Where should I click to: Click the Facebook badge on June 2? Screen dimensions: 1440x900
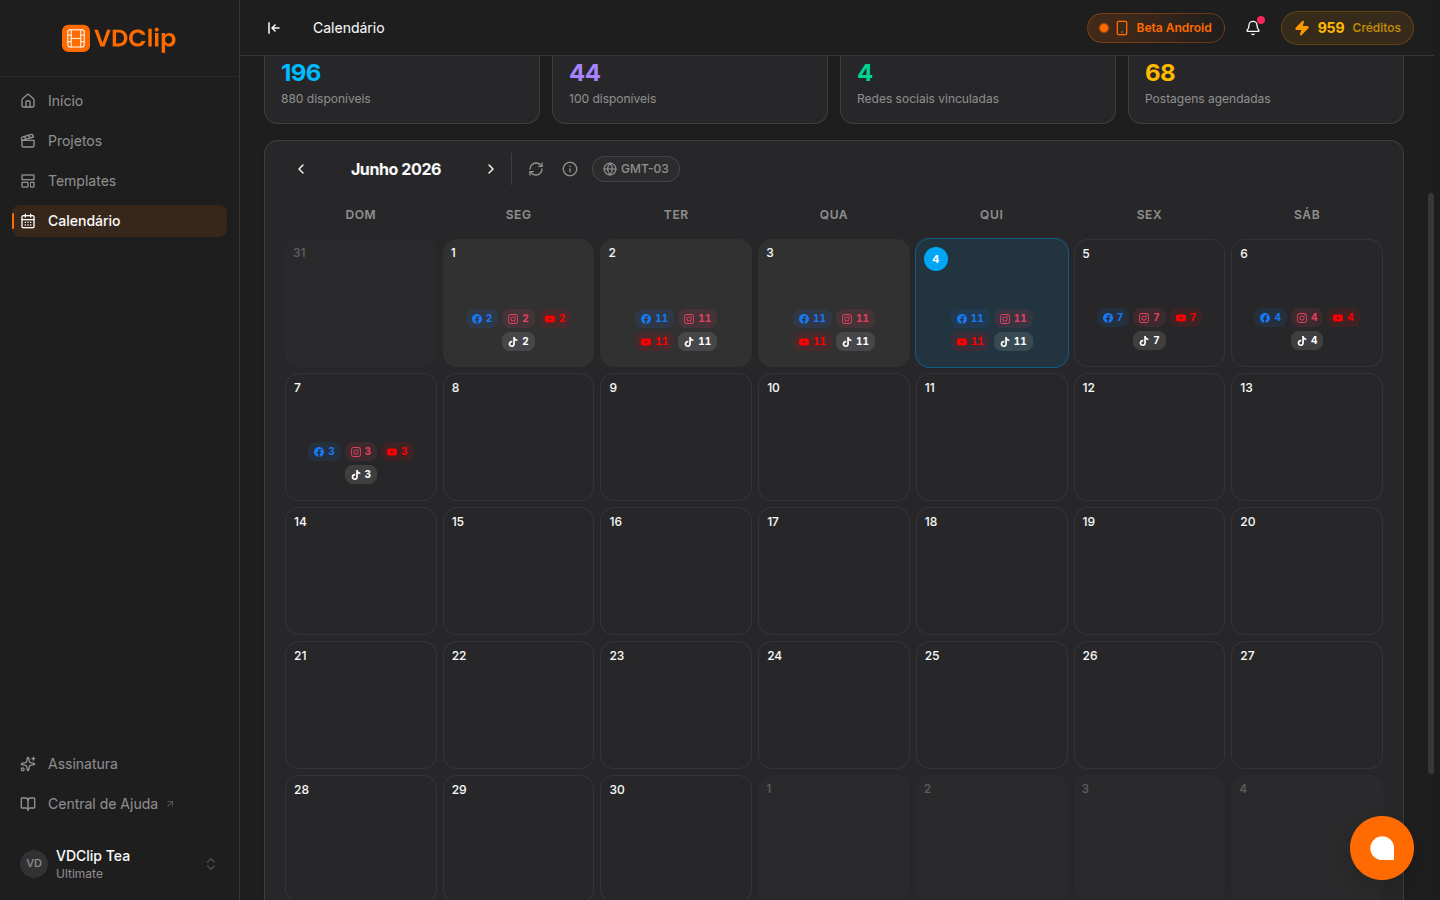pos(655,319)
